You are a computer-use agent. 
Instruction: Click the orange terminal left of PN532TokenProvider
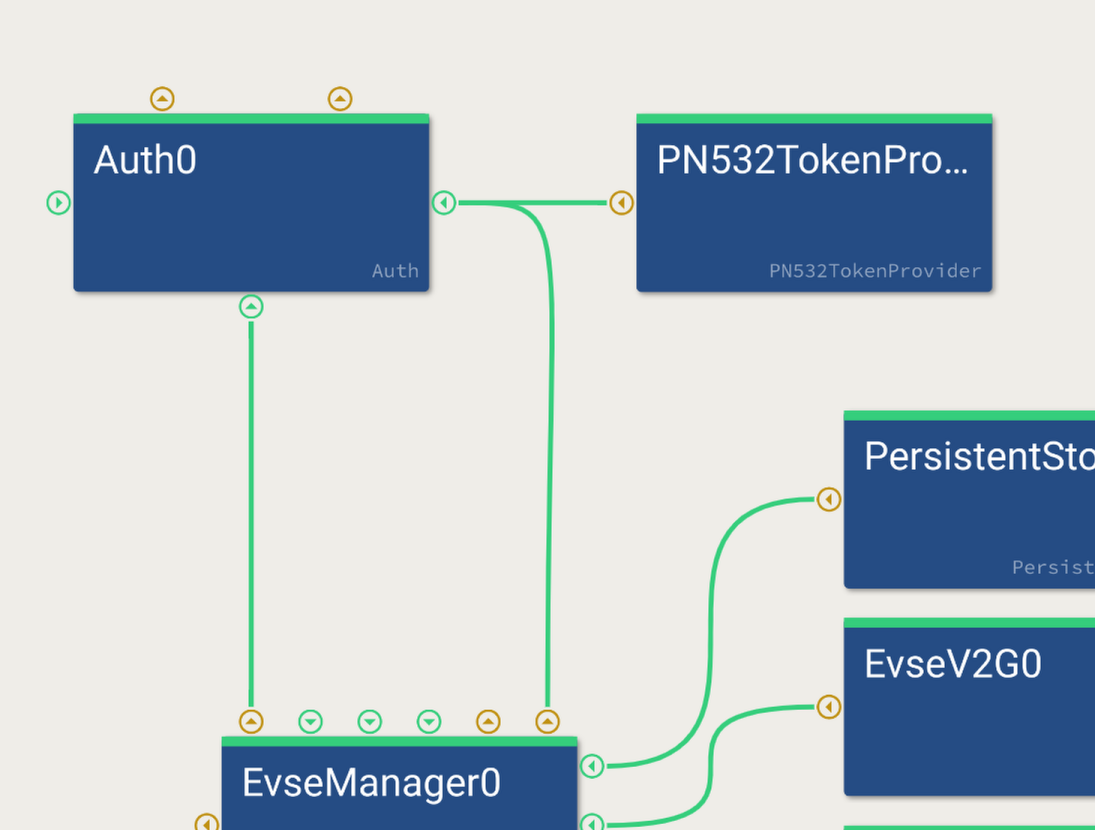pyautogui.click(x=621, y=203)
